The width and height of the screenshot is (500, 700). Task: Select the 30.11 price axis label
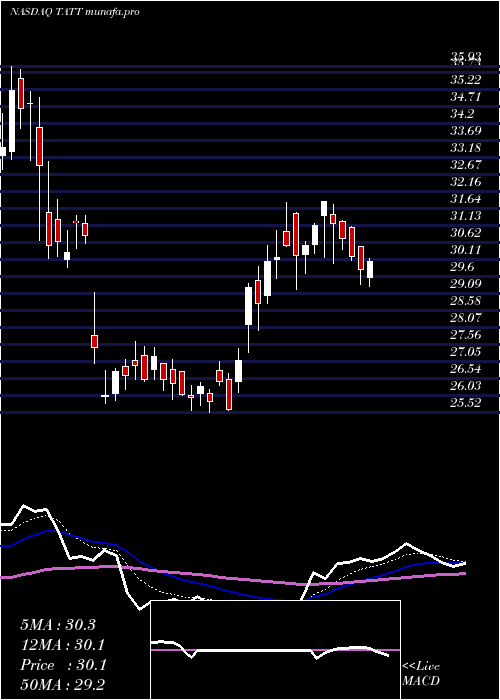[x=466, y=249]
